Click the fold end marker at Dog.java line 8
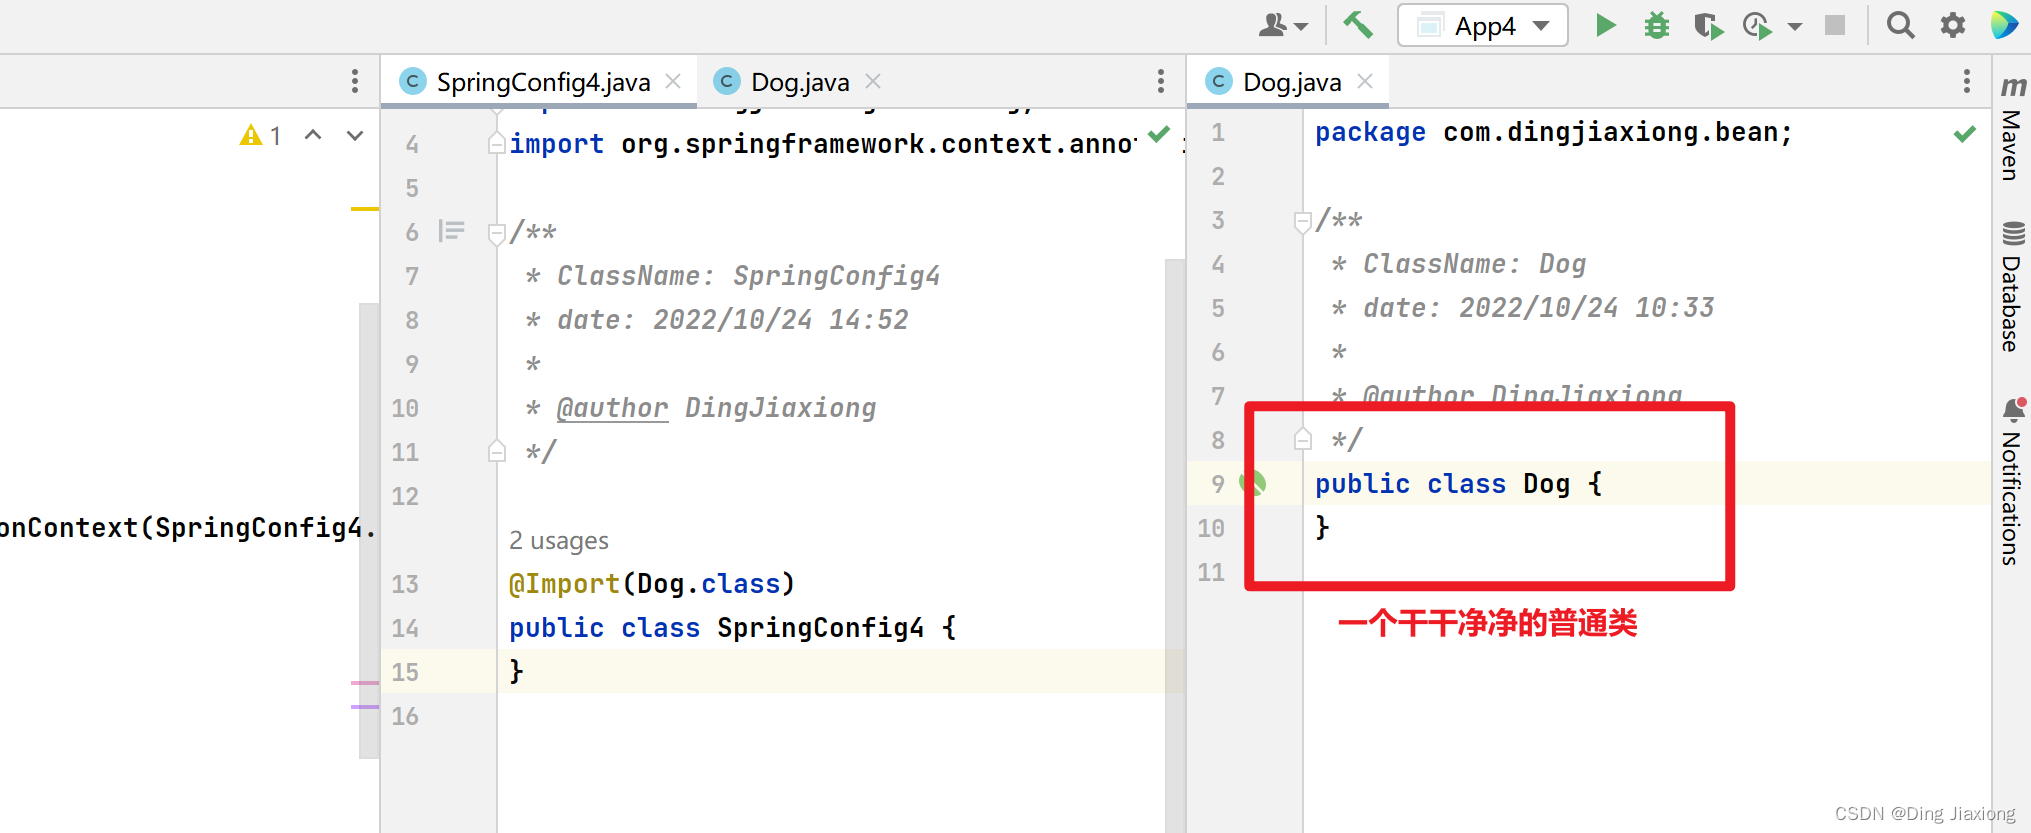The height and width of the screenshot is (833, 2031). point(1302,439)
